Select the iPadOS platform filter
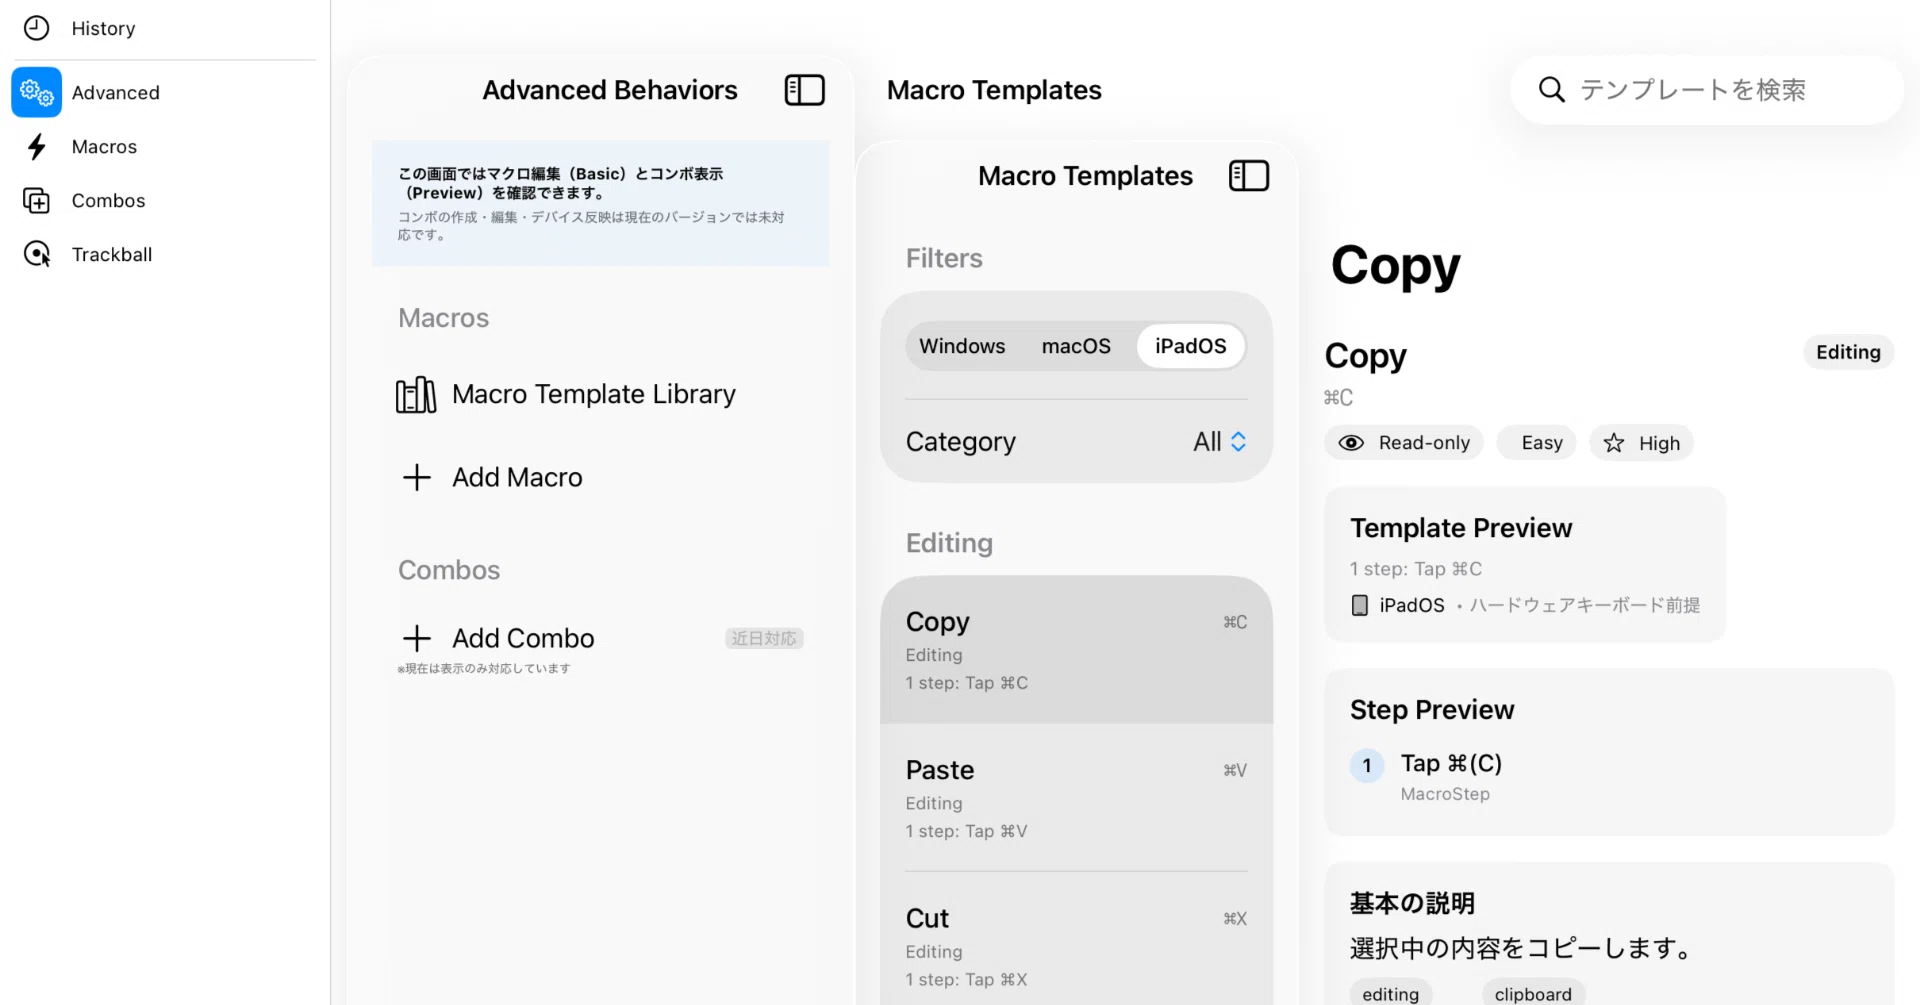The height and width of the screenshot is (1005, 1920). (1191, 346)
